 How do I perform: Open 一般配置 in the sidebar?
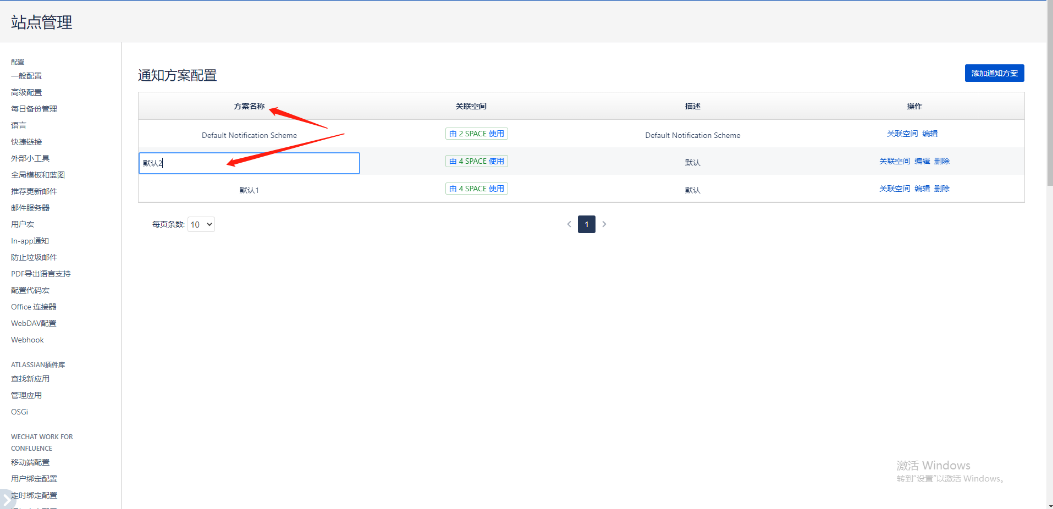(26, 76)
